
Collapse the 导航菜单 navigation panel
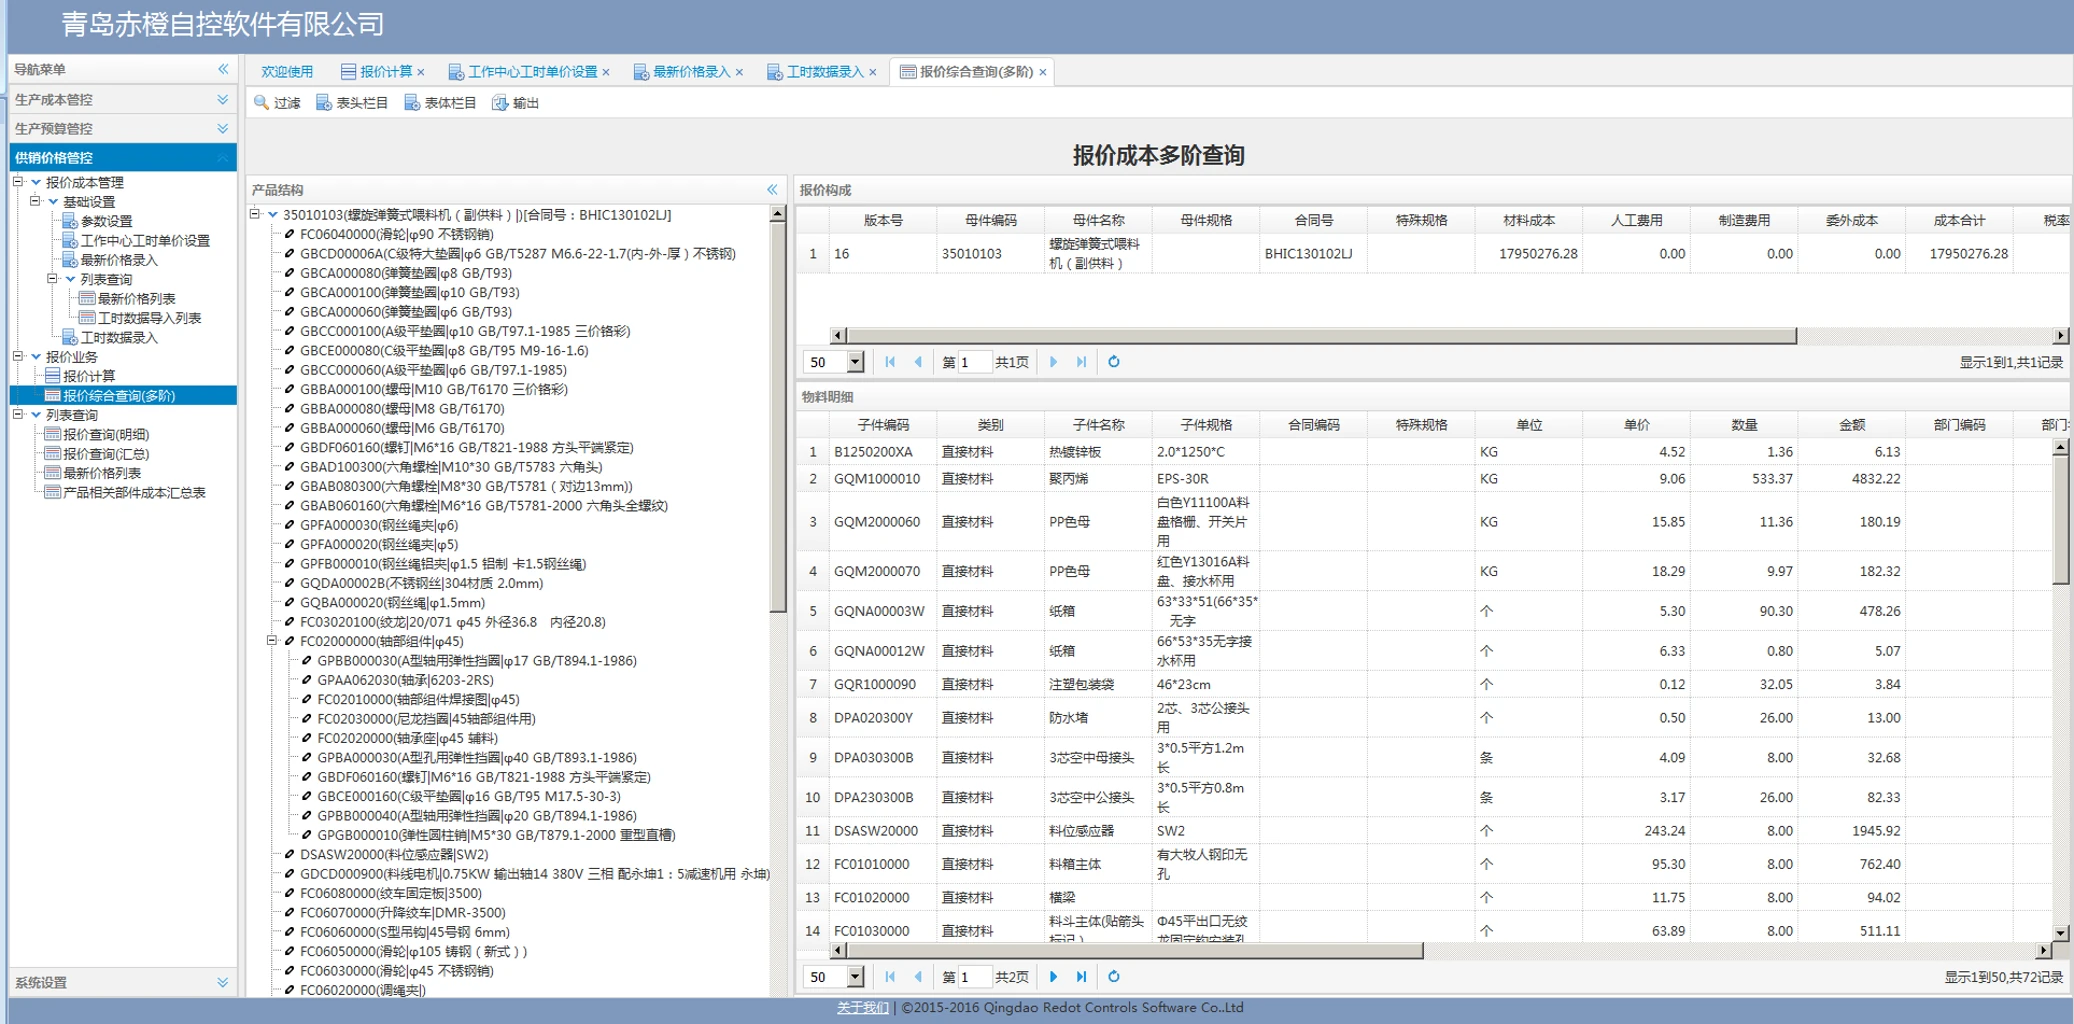pos(223,69)
